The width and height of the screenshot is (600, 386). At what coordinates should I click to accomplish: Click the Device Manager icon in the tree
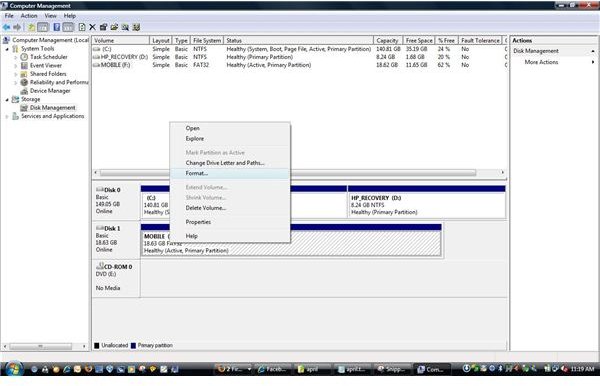[x=24, y=91]
